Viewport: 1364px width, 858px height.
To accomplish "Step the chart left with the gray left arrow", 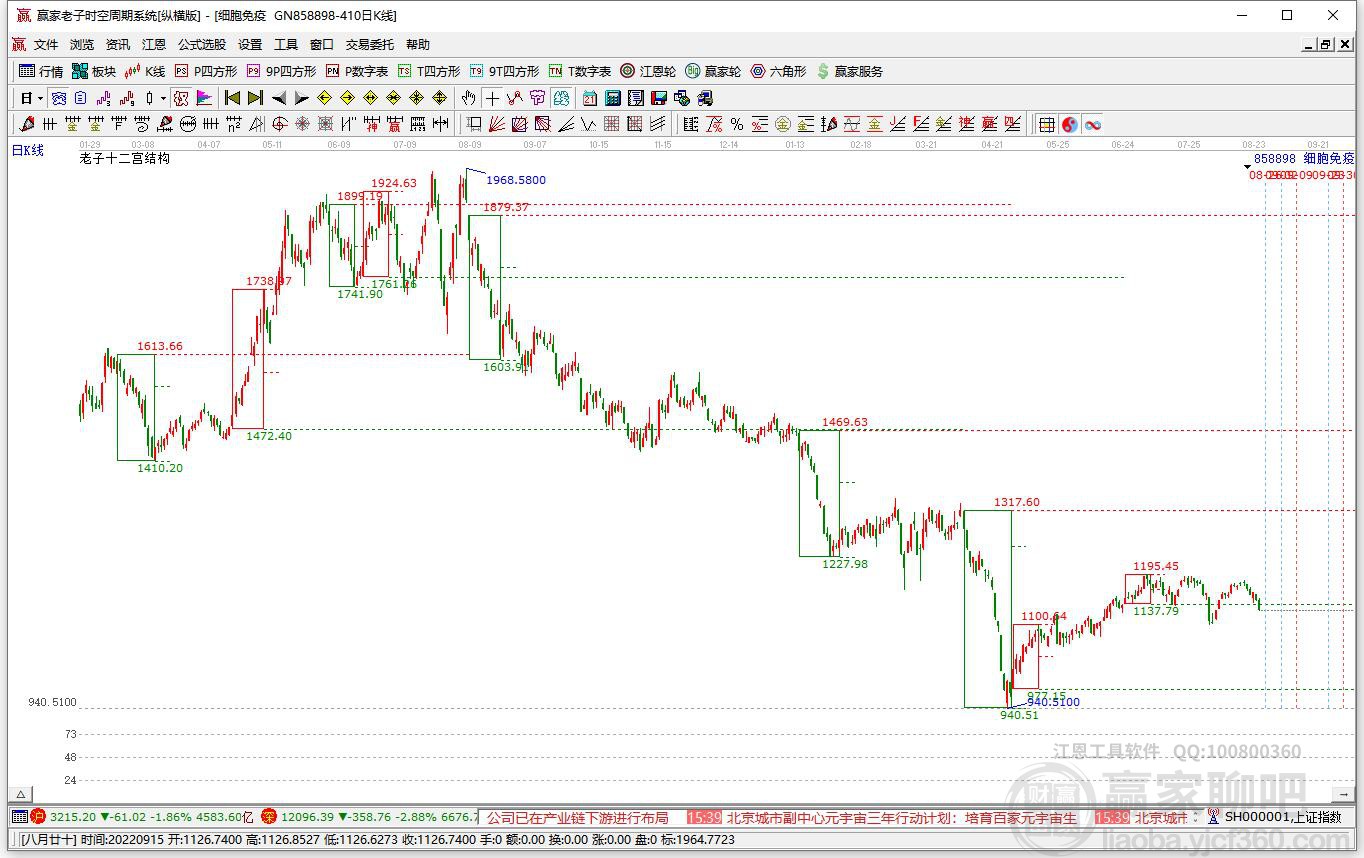I will (x=280, y=98).
